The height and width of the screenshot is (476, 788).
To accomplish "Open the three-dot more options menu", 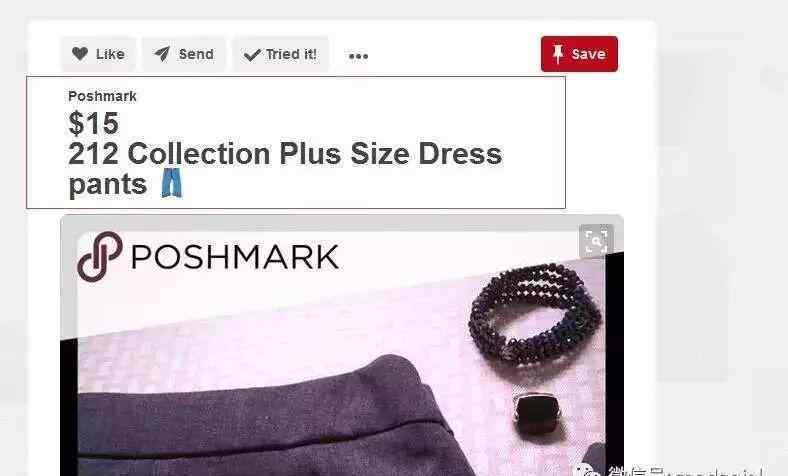I will tap(358, 56).
